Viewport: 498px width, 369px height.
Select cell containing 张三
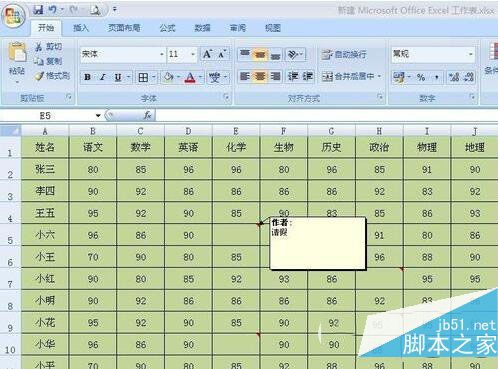pos(45,169)
